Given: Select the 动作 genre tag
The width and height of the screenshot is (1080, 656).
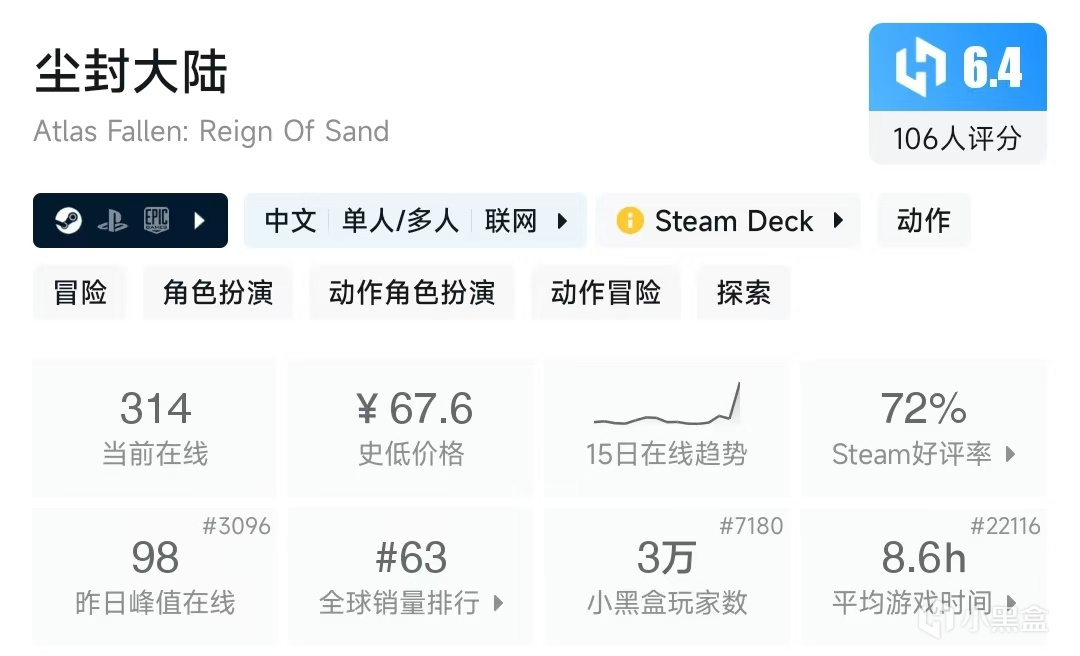Looking at the screenshot, I should coord(923,221).
